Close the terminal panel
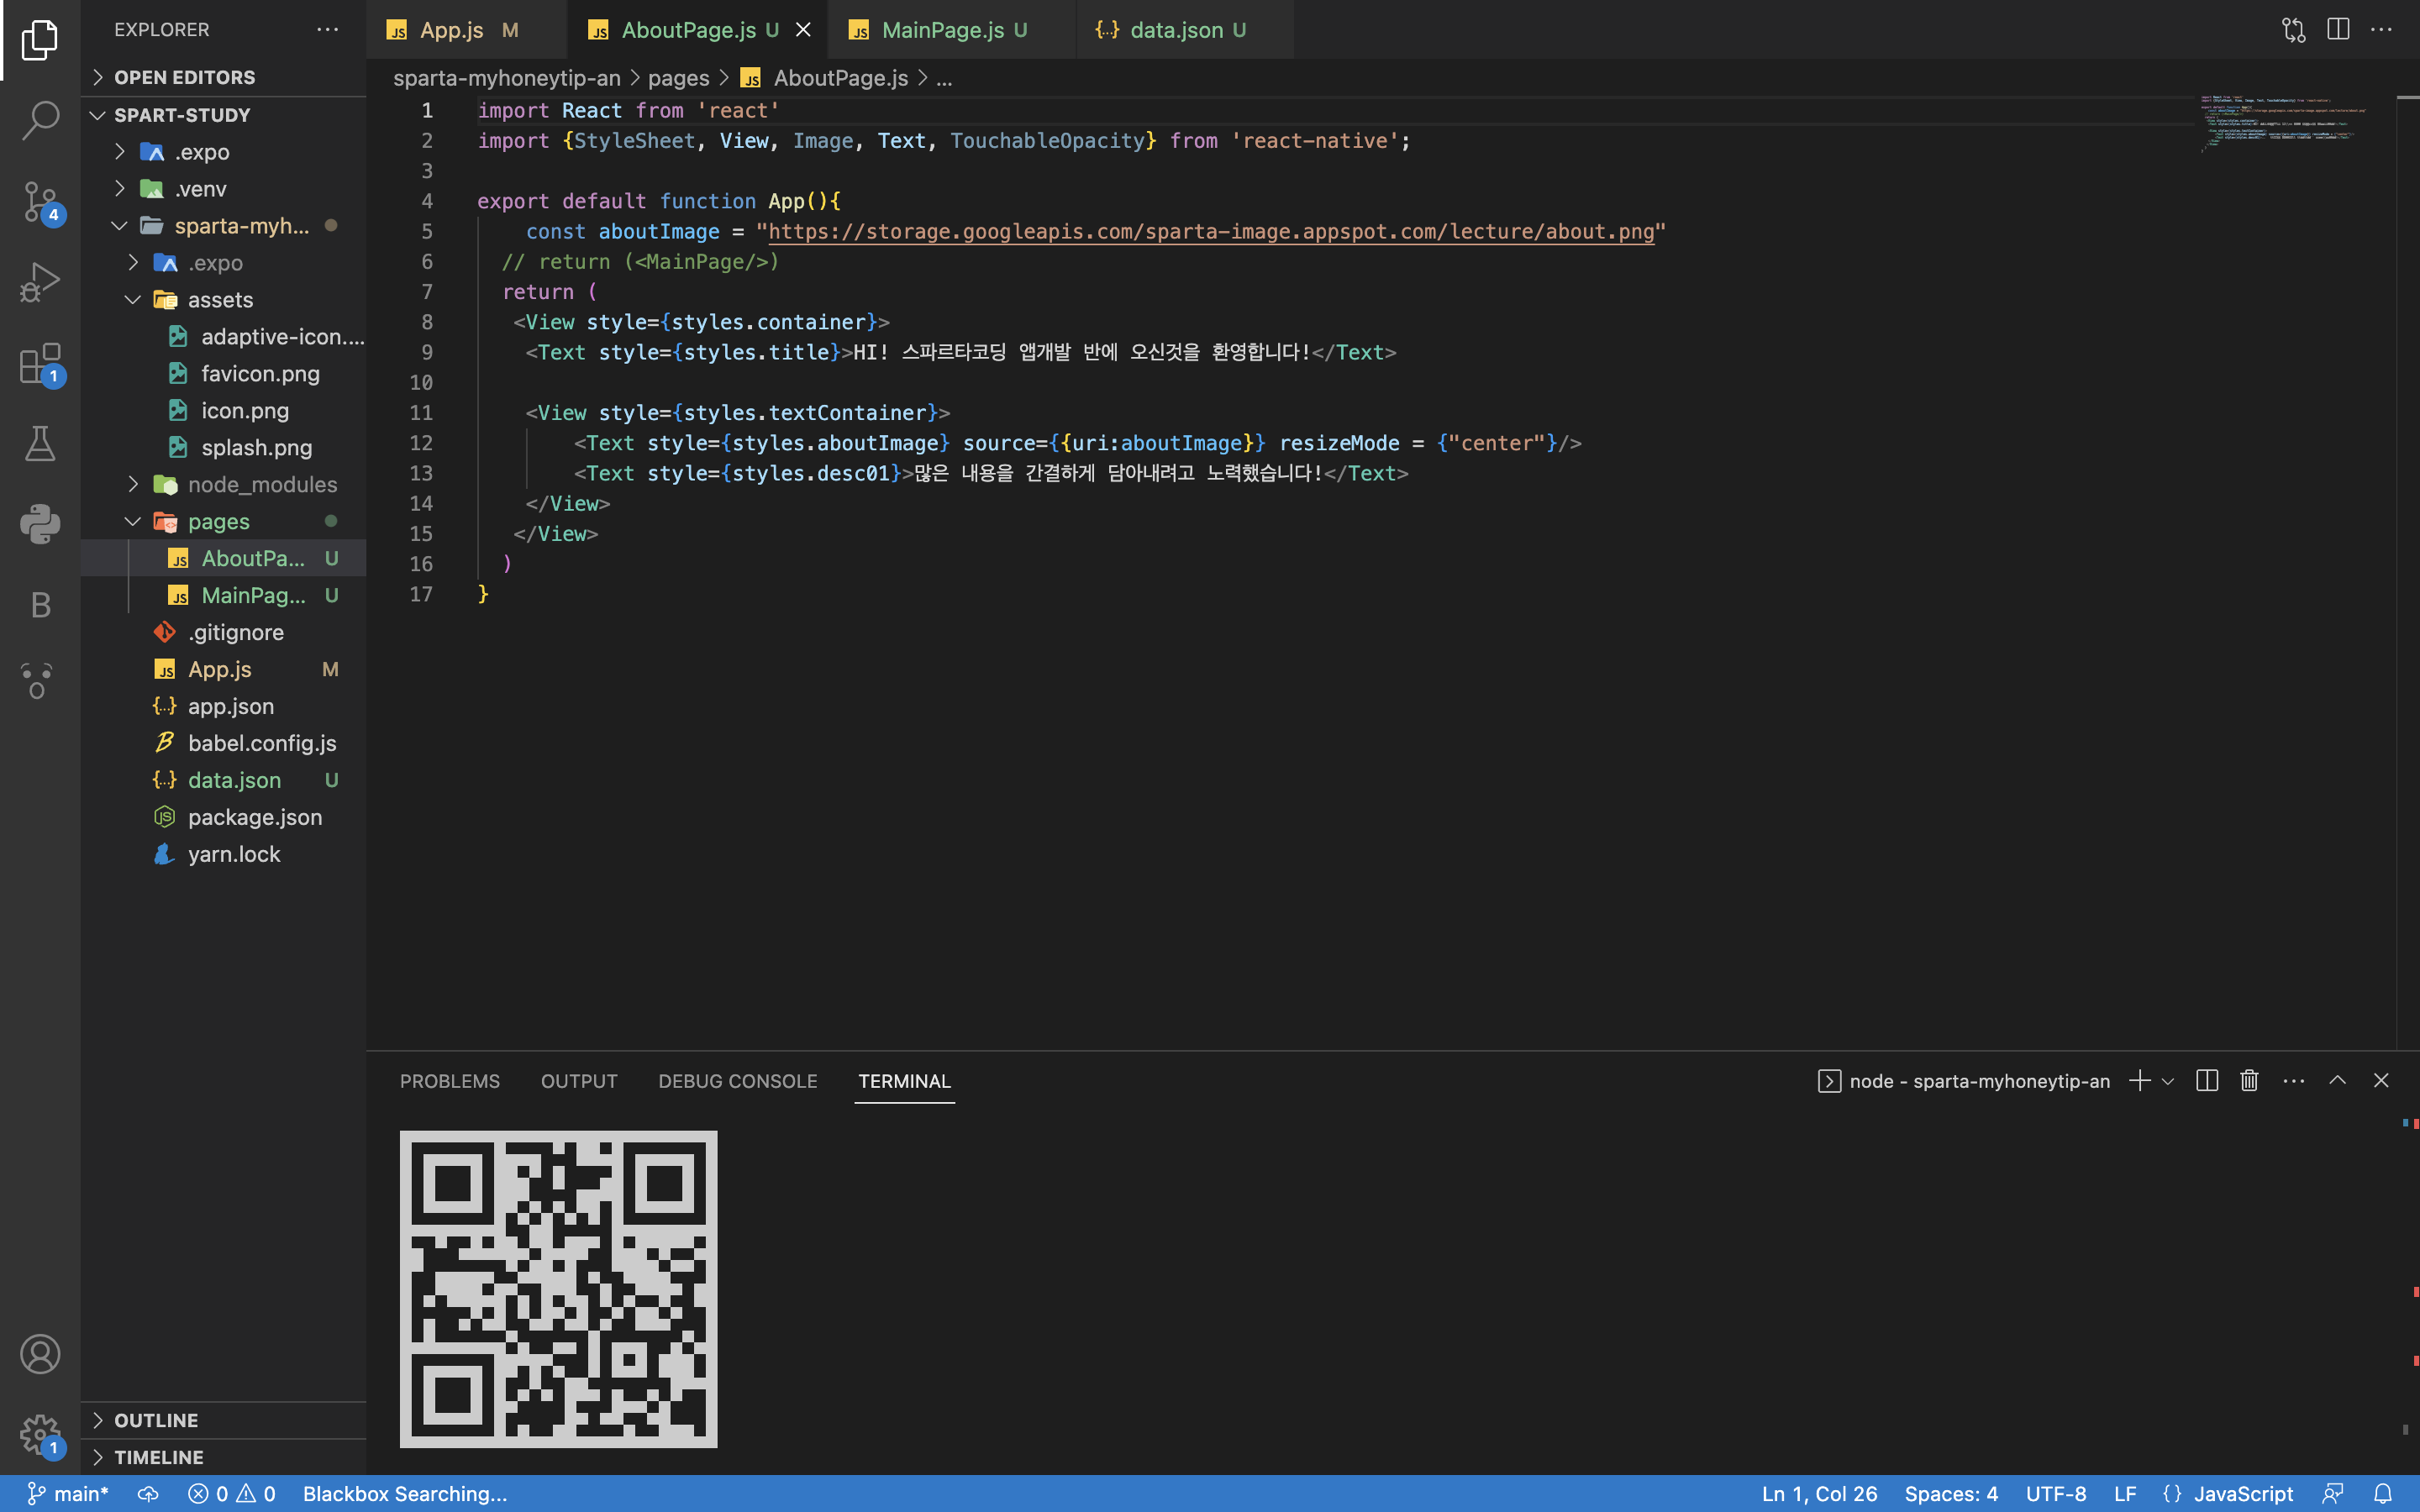This screenshot has width=2420, height=1512. click(2381, 1081)
